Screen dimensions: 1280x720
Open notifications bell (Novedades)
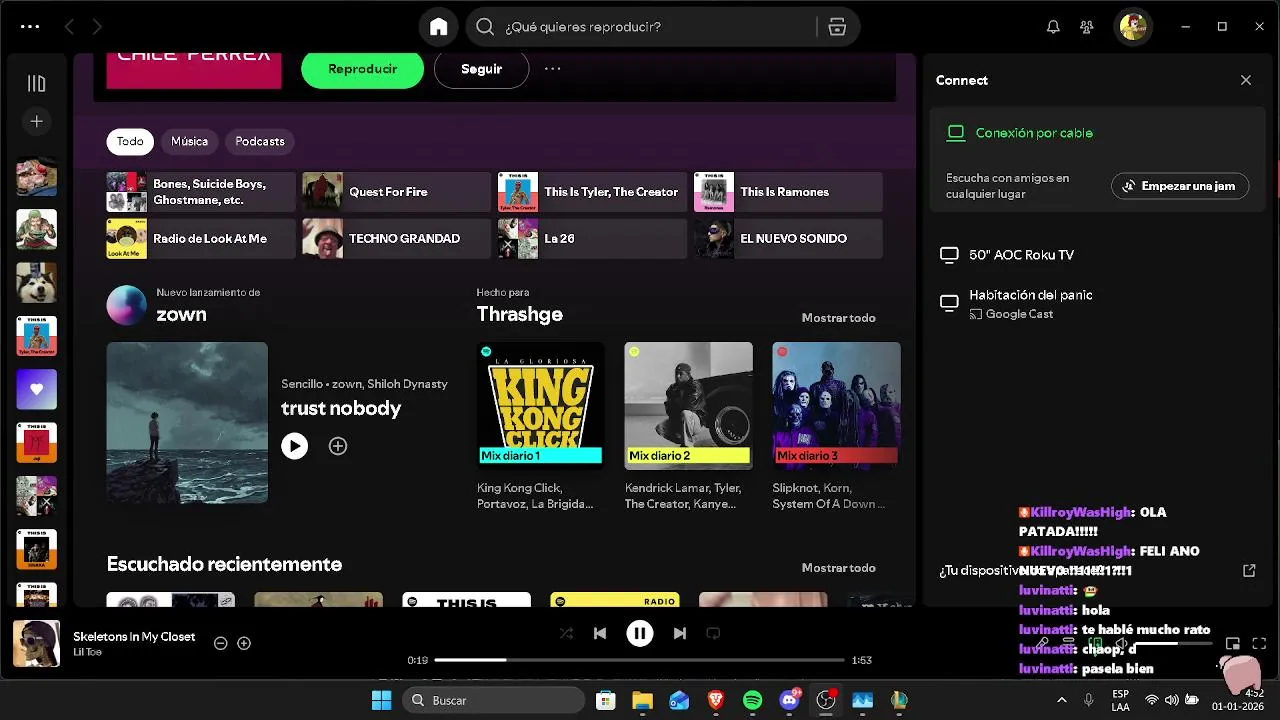click(1053, 27)
